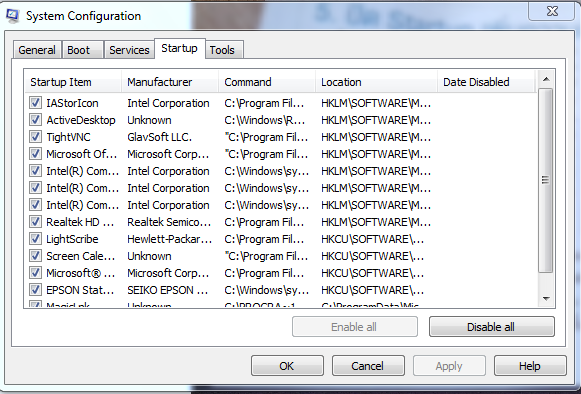Click the Screen Cale... row name
Viewport: 581px width, 394px height.
(81, 256)
